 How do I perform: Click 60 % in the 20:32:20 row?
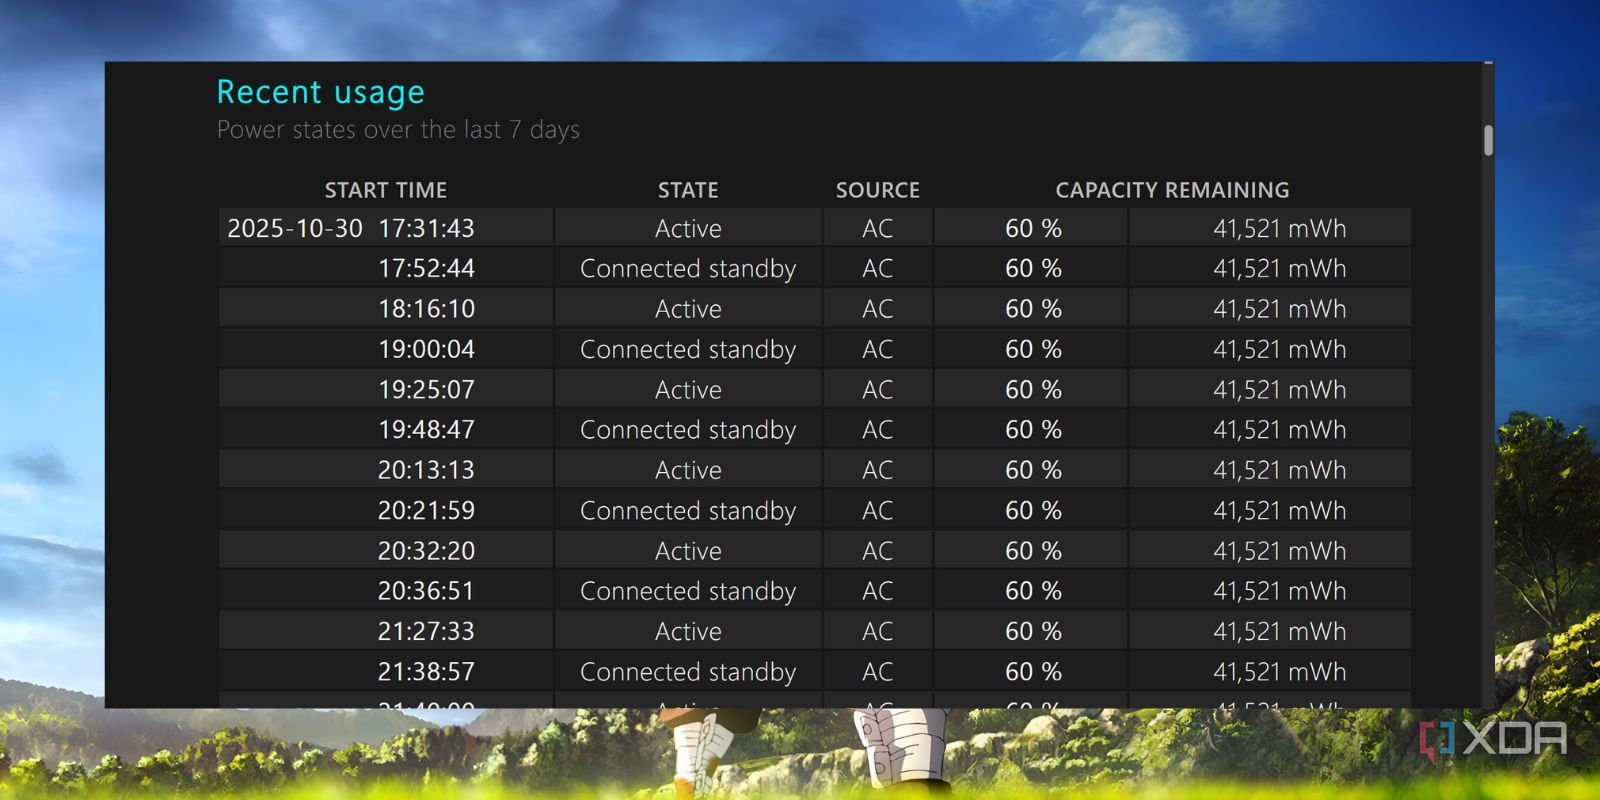[x=1032, y=550]
